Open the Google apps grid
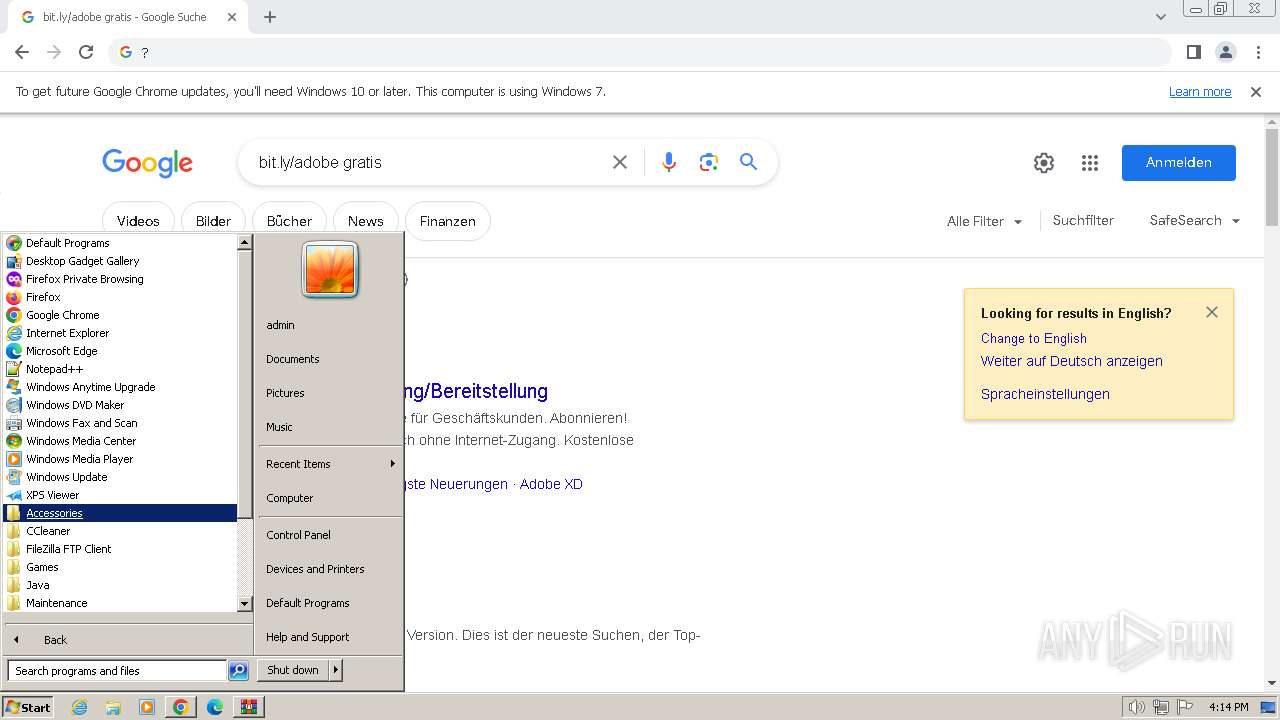 pos(1090,163)
